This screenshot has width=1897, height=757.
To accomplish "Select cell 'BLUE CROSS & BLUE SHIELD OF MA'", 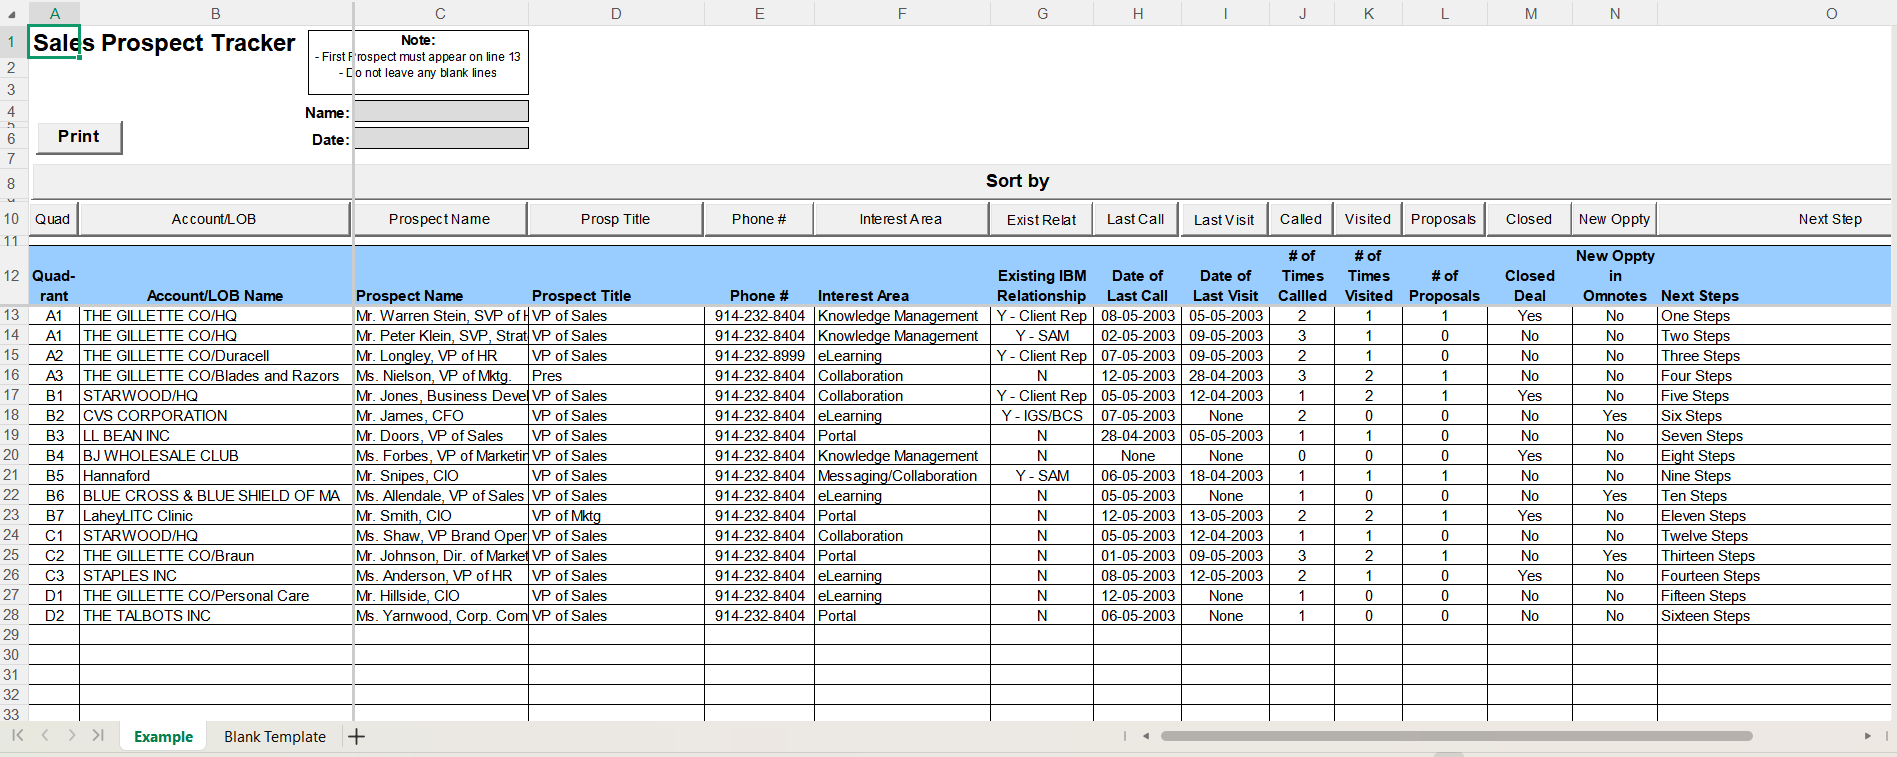I will point(216,496).
